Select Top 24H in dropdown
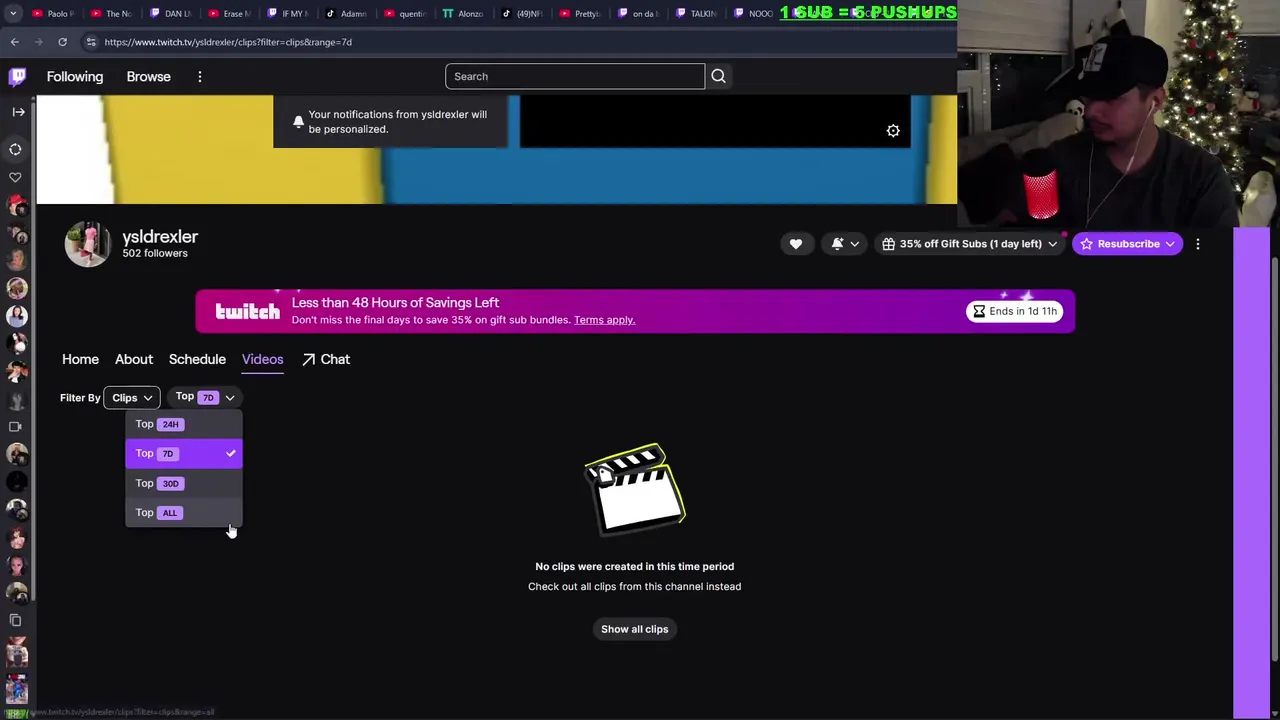This screenshot has width=1280, height=720. tap(184, 424)
